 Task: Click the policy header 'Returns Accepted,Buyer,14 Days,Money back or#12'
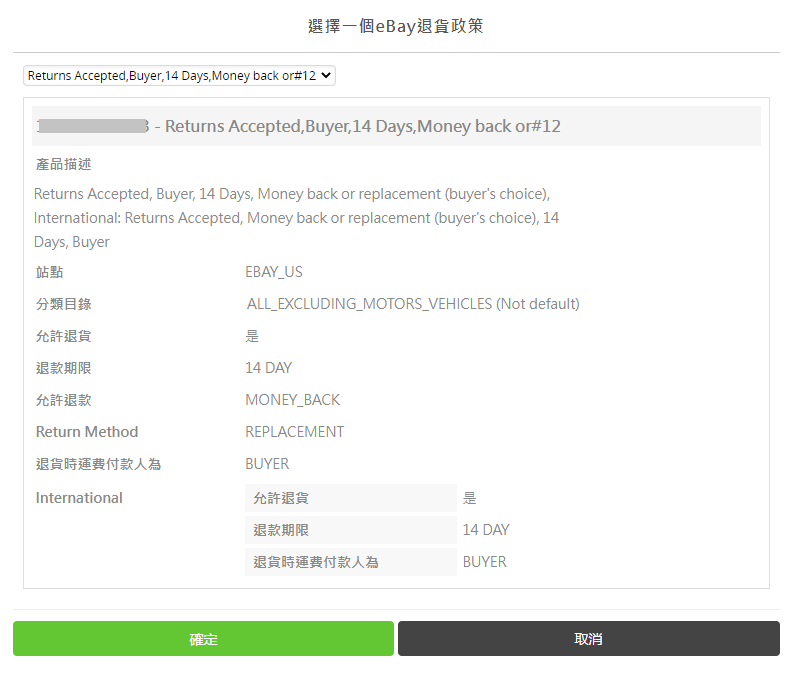coord(362,126)
